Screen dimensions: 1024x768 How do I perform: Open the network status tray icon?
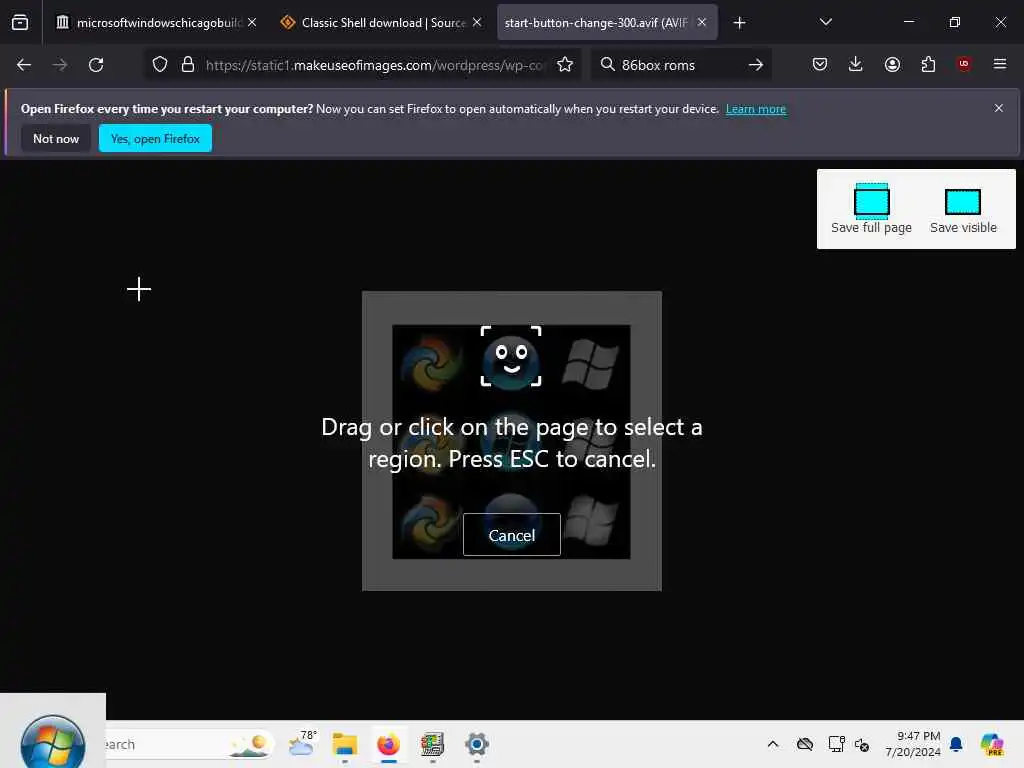pyautogui.click(x=836, y=744)
